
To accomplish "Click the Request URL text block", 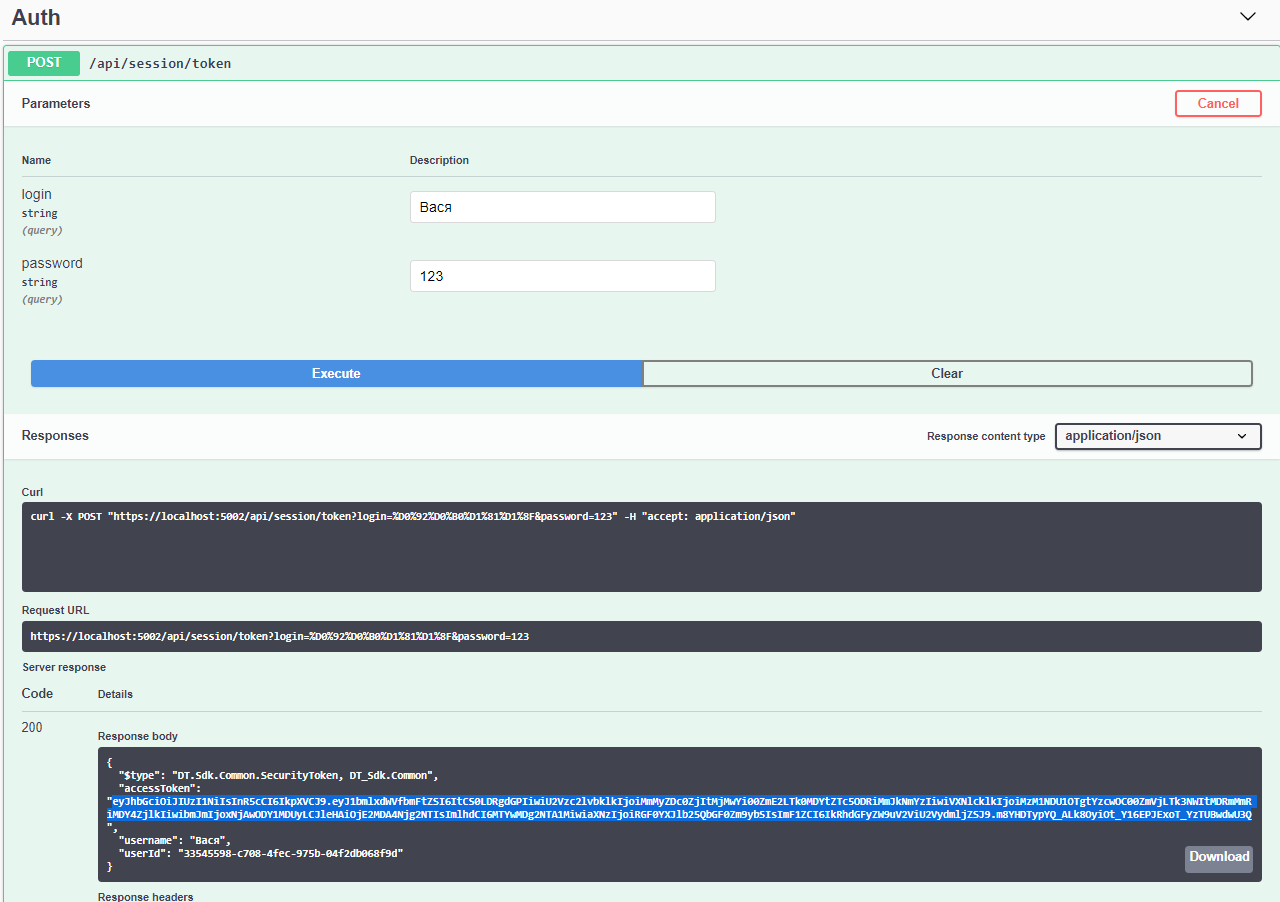I will pyautogui.click(x=640, y=637).
